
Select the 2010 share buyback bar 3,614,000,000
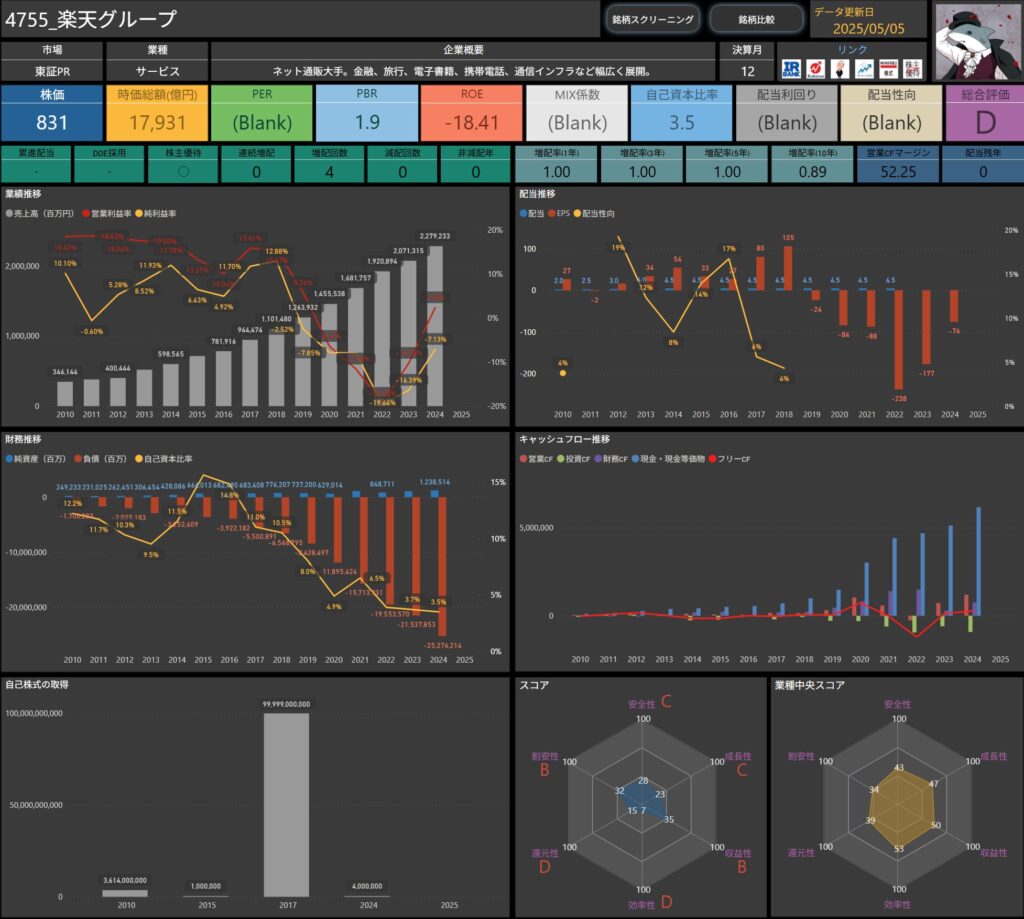[125, 893]
